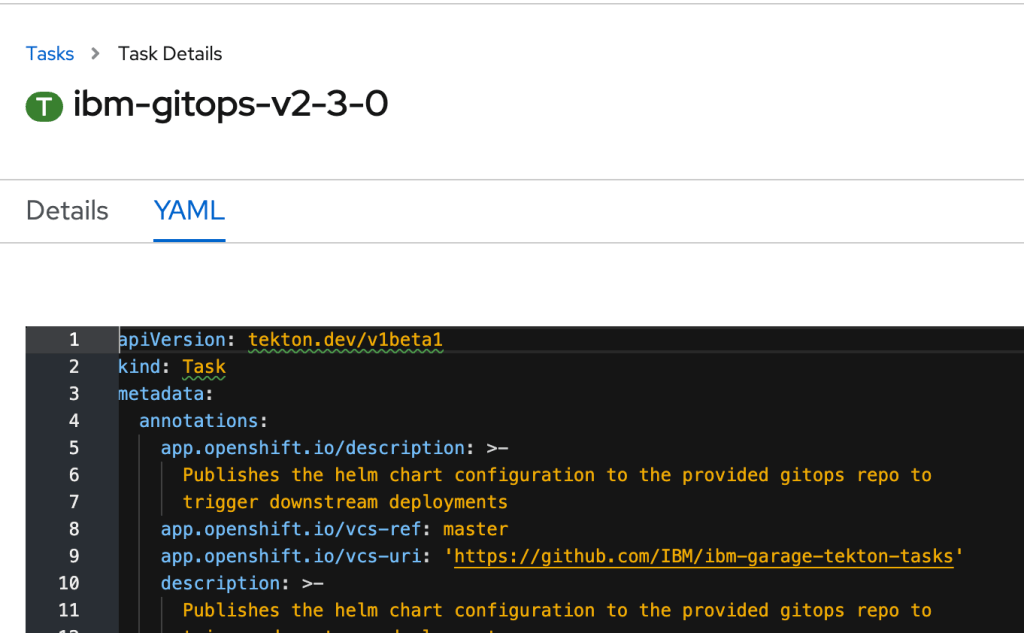Click line number 1 in editor gutter
Screen dimensions: 1024x633
tap(73, 340)
